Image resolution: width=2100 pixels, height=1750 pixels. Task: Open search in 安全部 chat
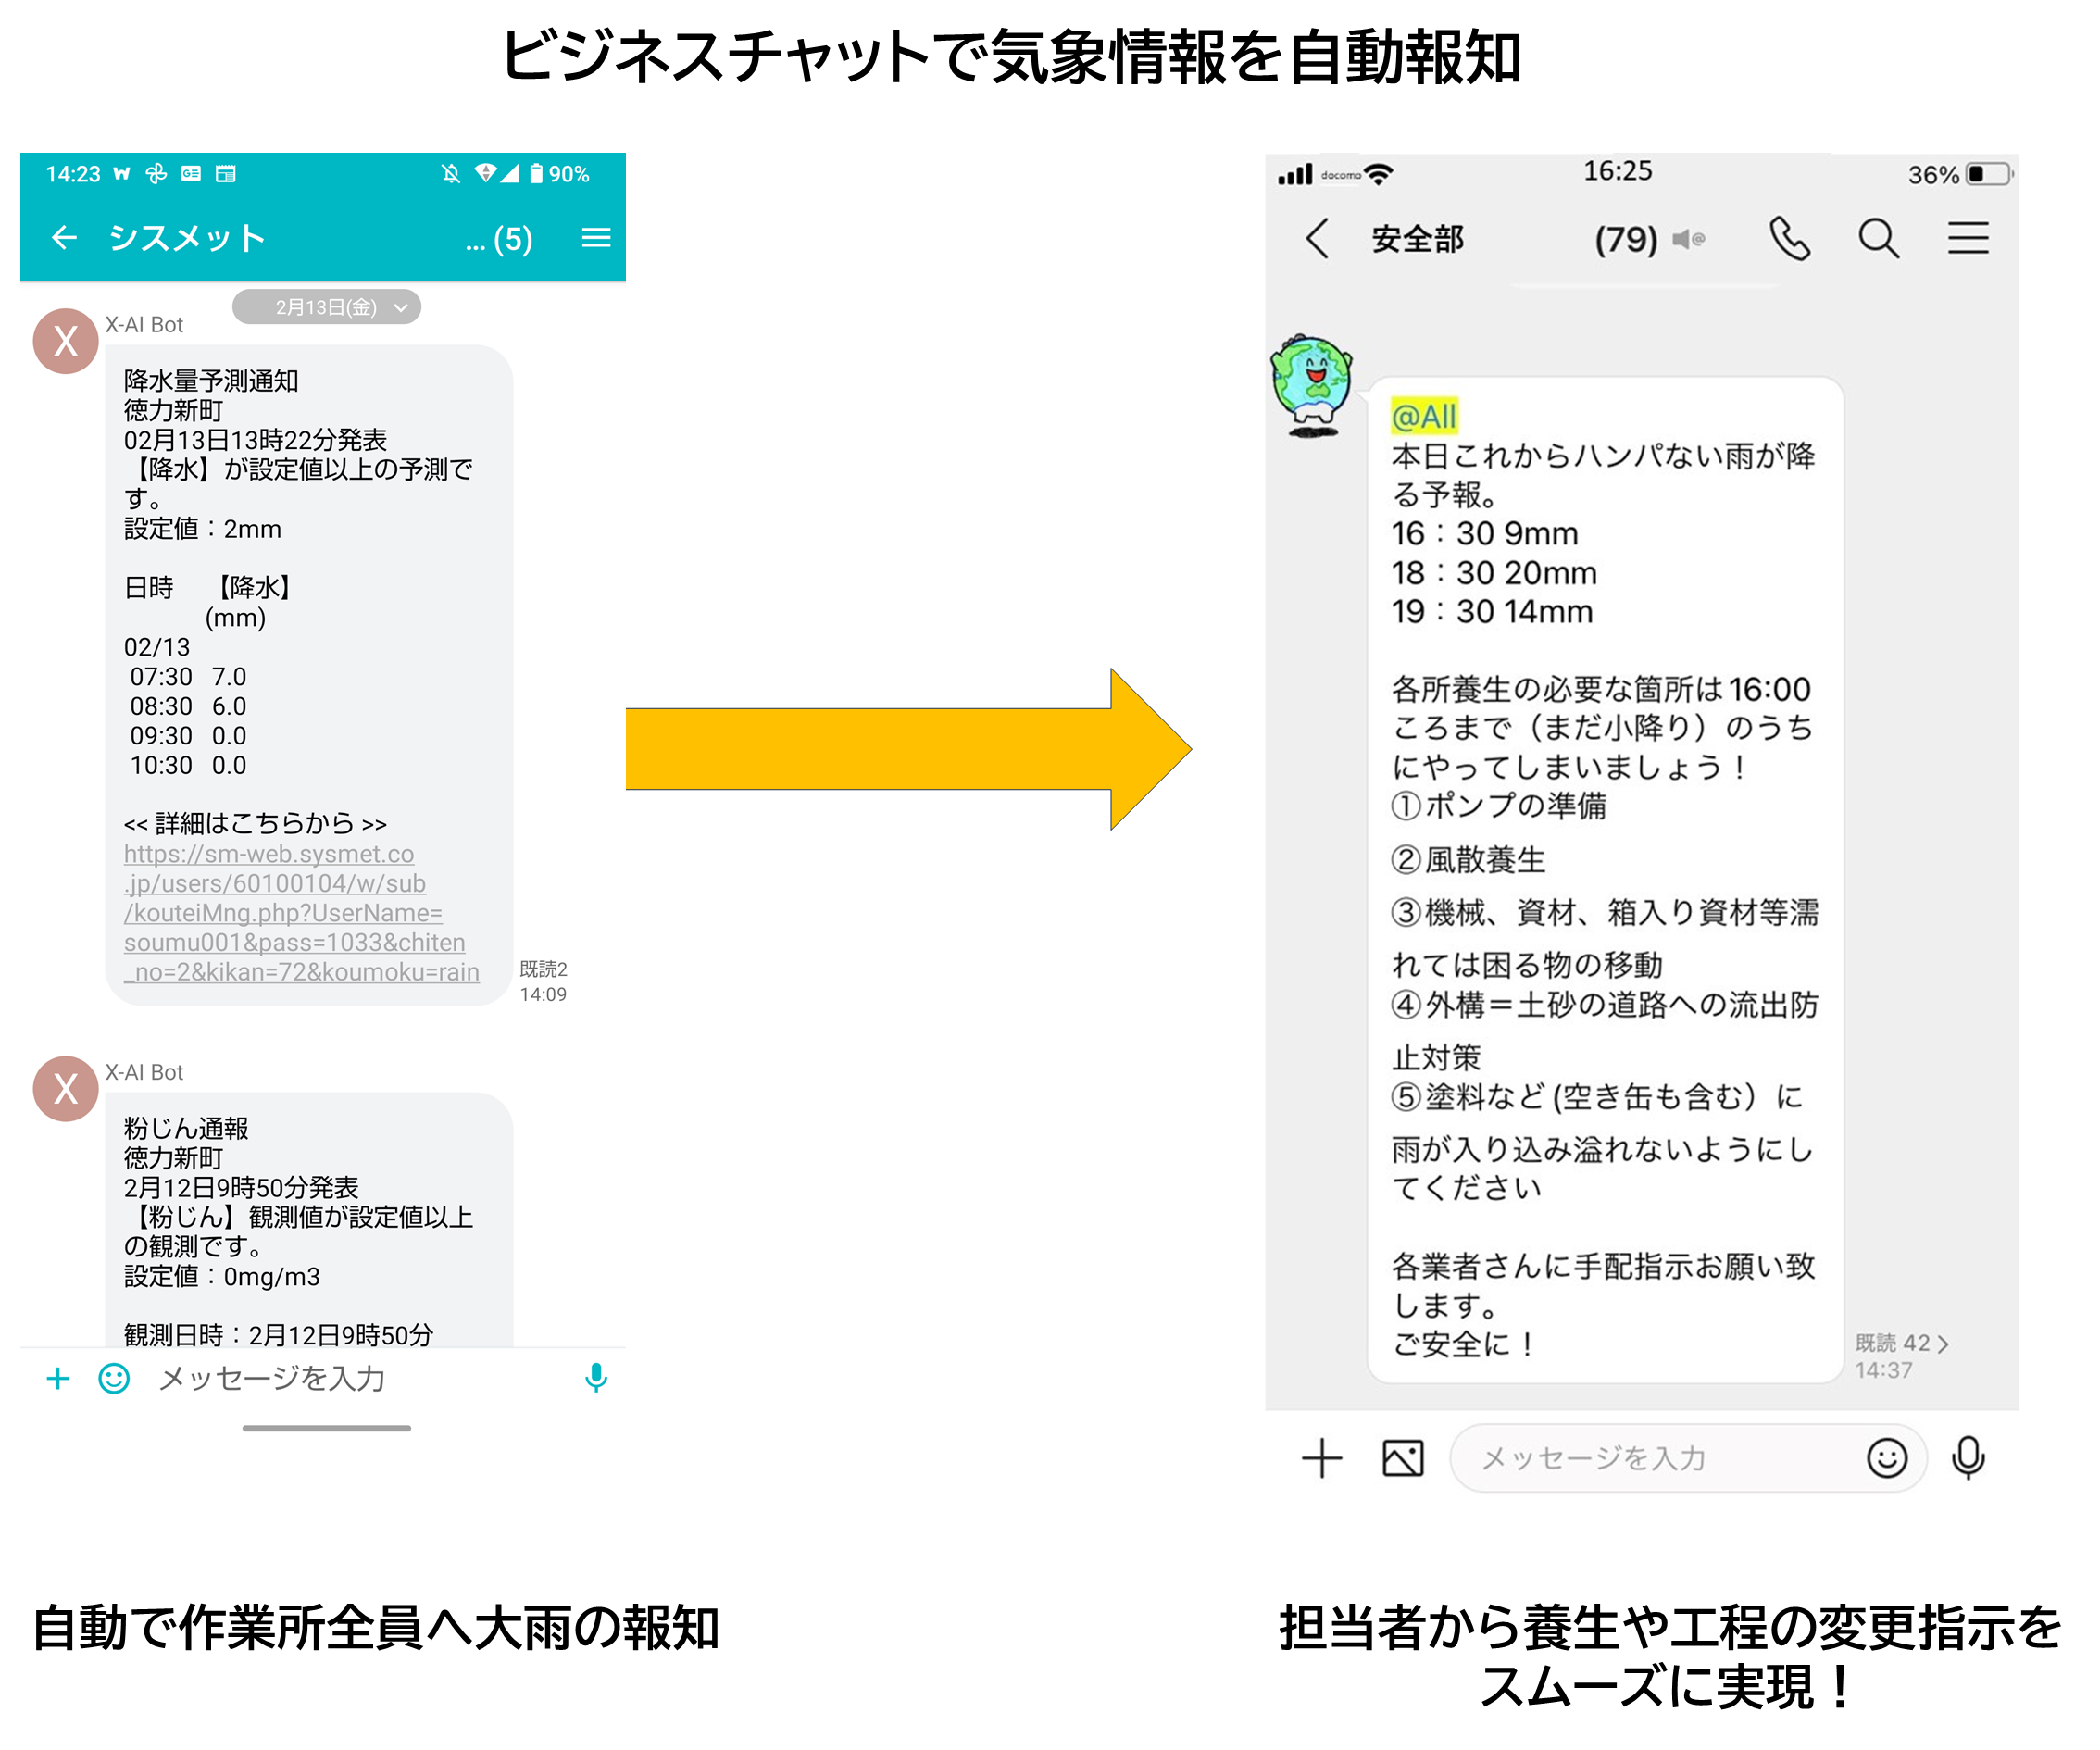coord(1878,239)
